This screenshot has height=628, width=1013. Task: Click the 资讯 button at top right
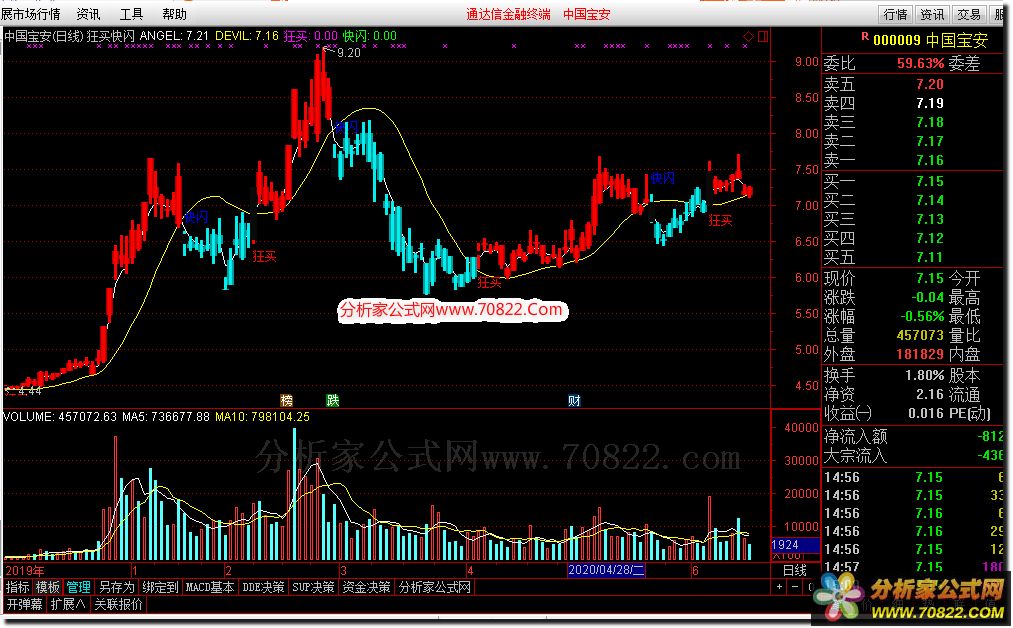pyautogui.click(x=932, y=14)
